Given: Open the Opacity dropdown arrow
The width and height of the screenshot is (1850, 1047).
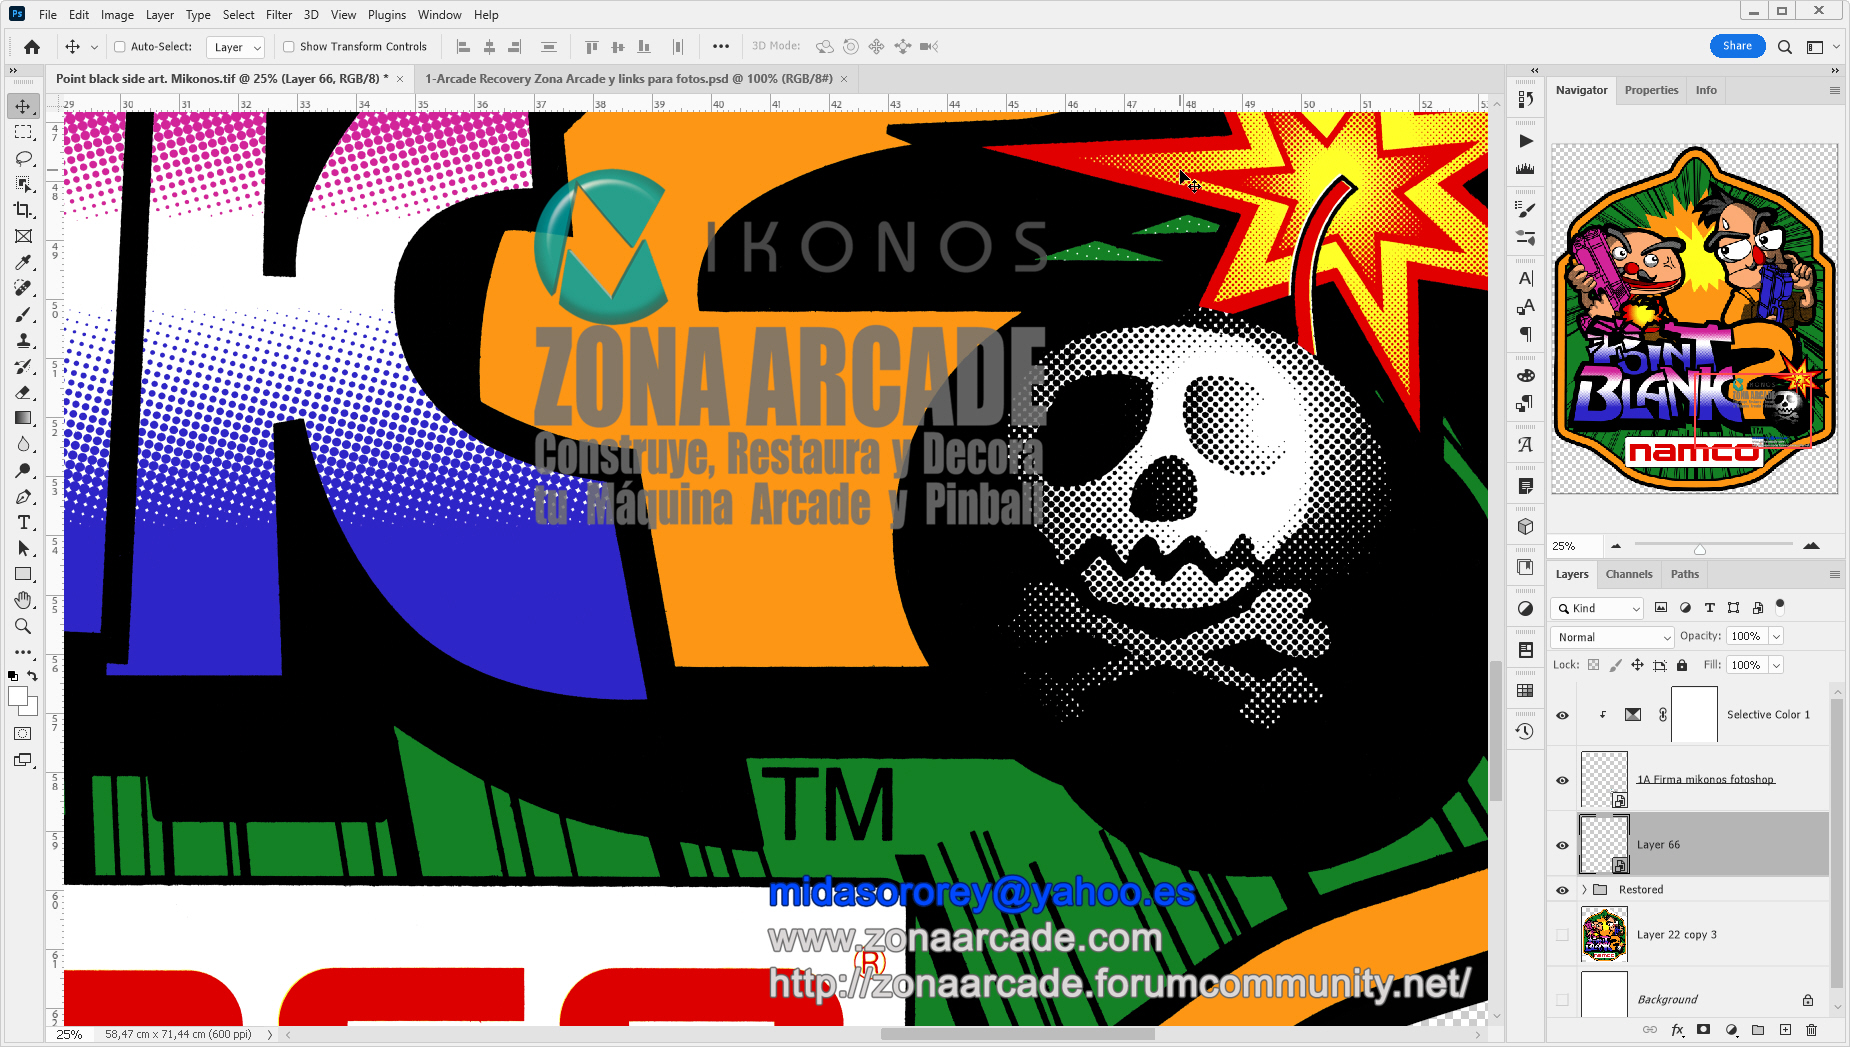Looking at the screenshot, I should 1777,636.
